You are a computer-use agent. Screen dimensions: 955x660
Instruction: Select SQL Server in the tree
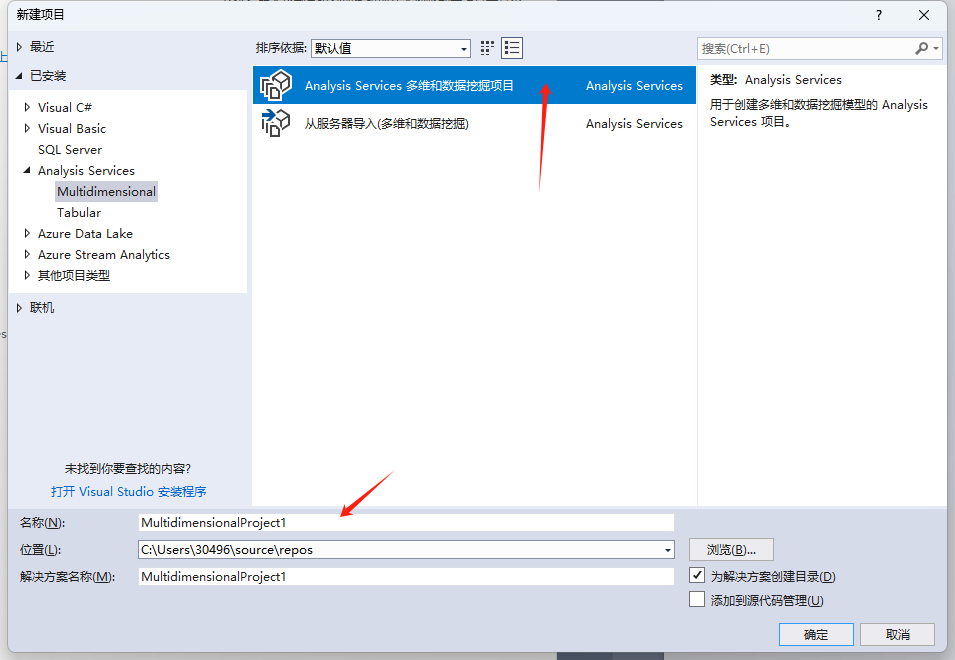tap(70, 150)
